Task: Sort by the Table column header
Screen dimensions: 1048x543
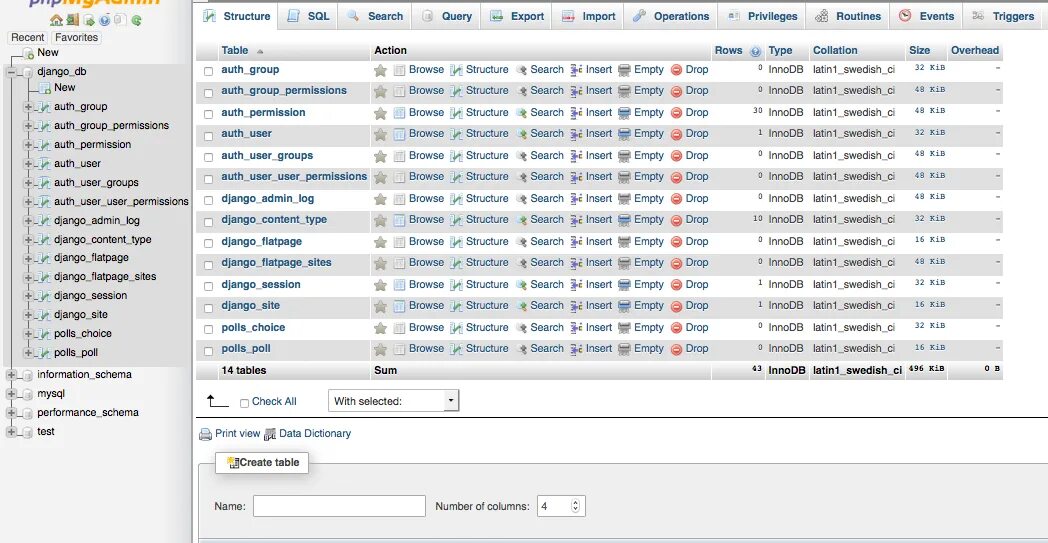Action: (x=235, y=51)
